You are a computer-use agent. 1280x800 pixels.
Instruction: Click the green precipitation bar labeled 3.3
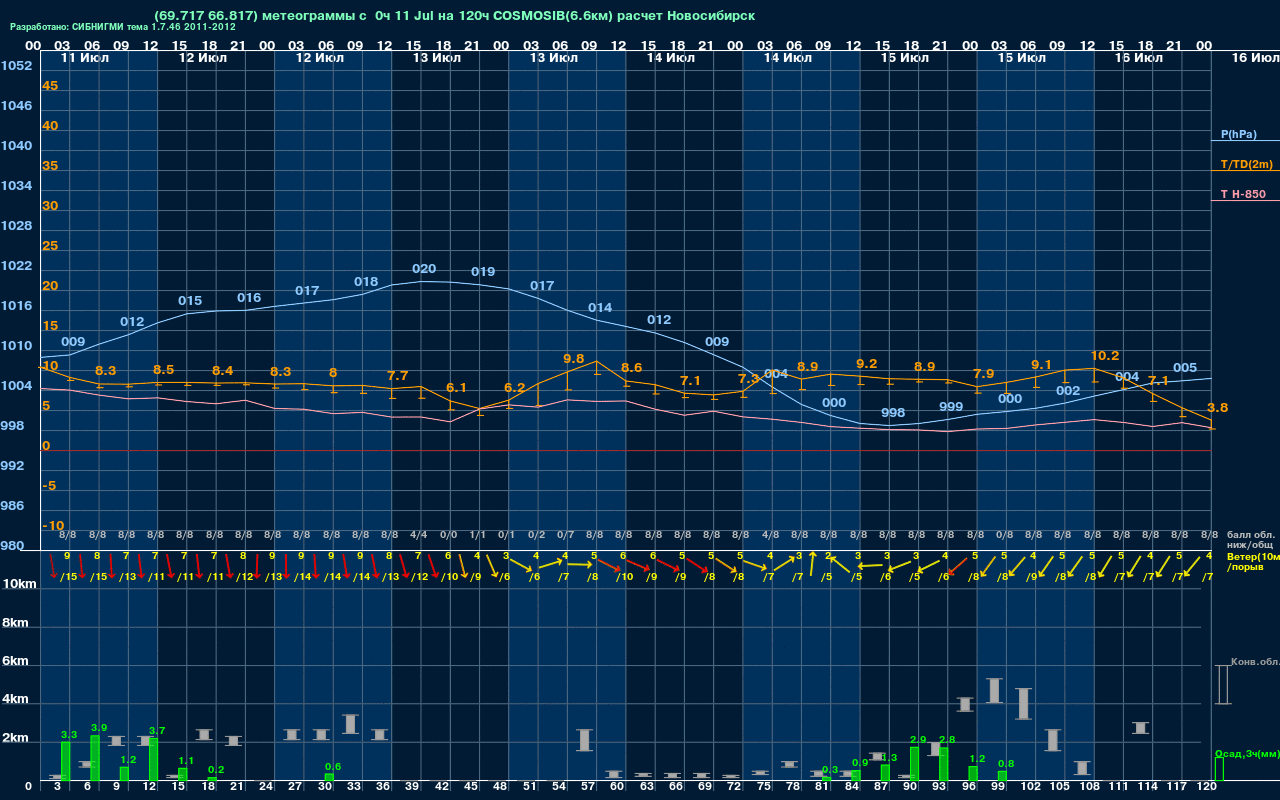66,762
